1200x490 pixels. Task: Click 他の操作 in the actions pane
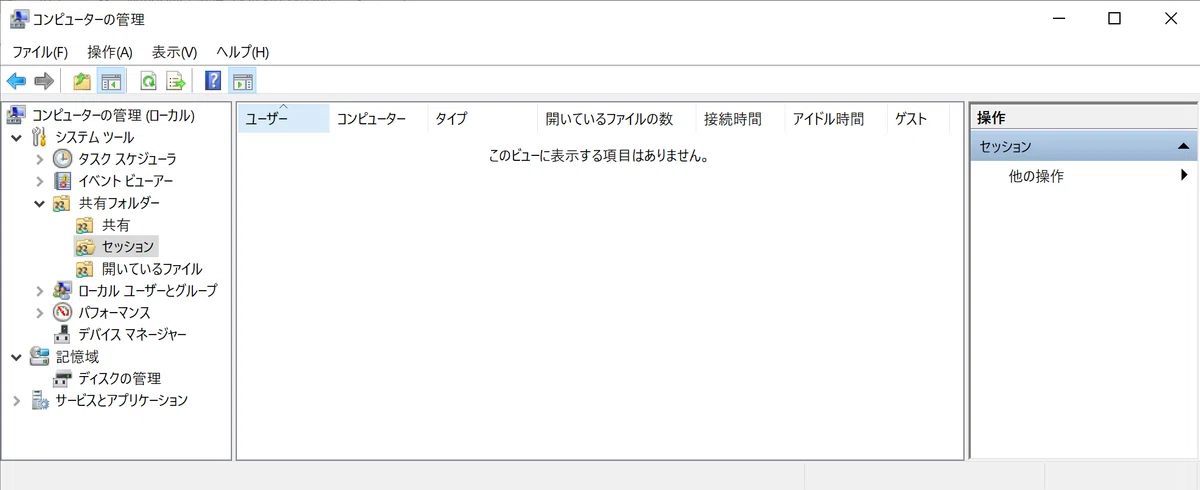(1036, 176)
